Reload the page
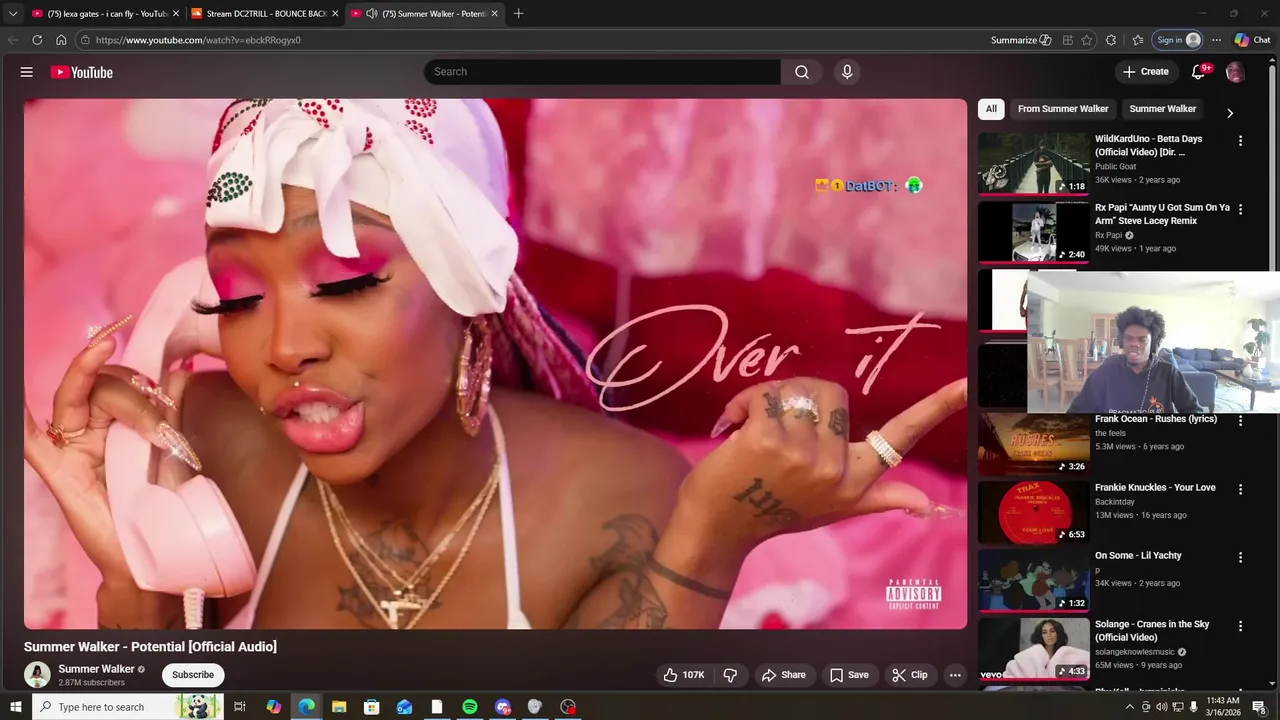 pyautogui.click(x=37, y=40)
